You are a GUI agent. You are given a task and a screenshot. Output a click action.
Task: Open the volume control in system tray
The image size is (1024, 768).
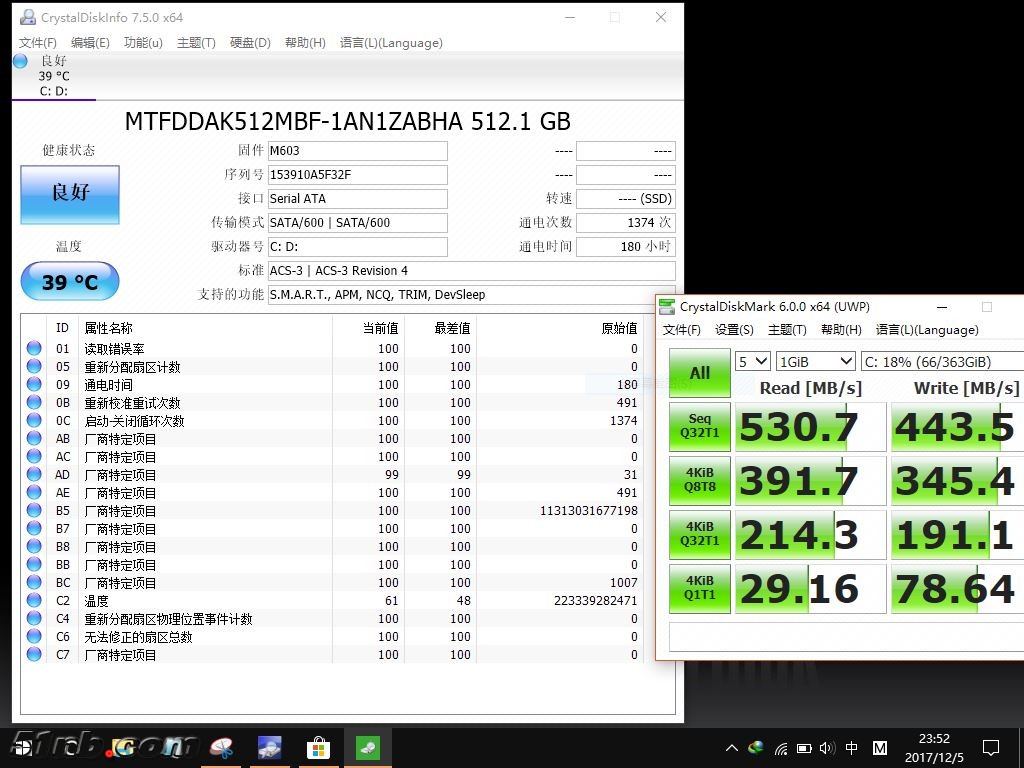(x=827, y=748)
